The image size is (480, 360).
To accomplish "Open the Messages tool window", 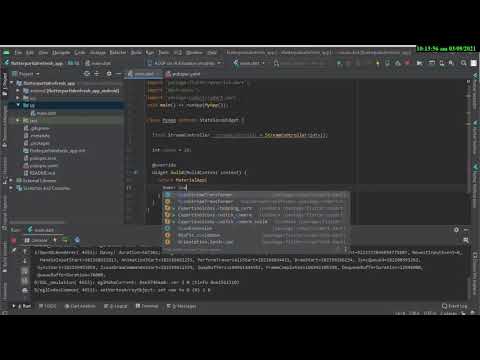I will tap(181, 306).
